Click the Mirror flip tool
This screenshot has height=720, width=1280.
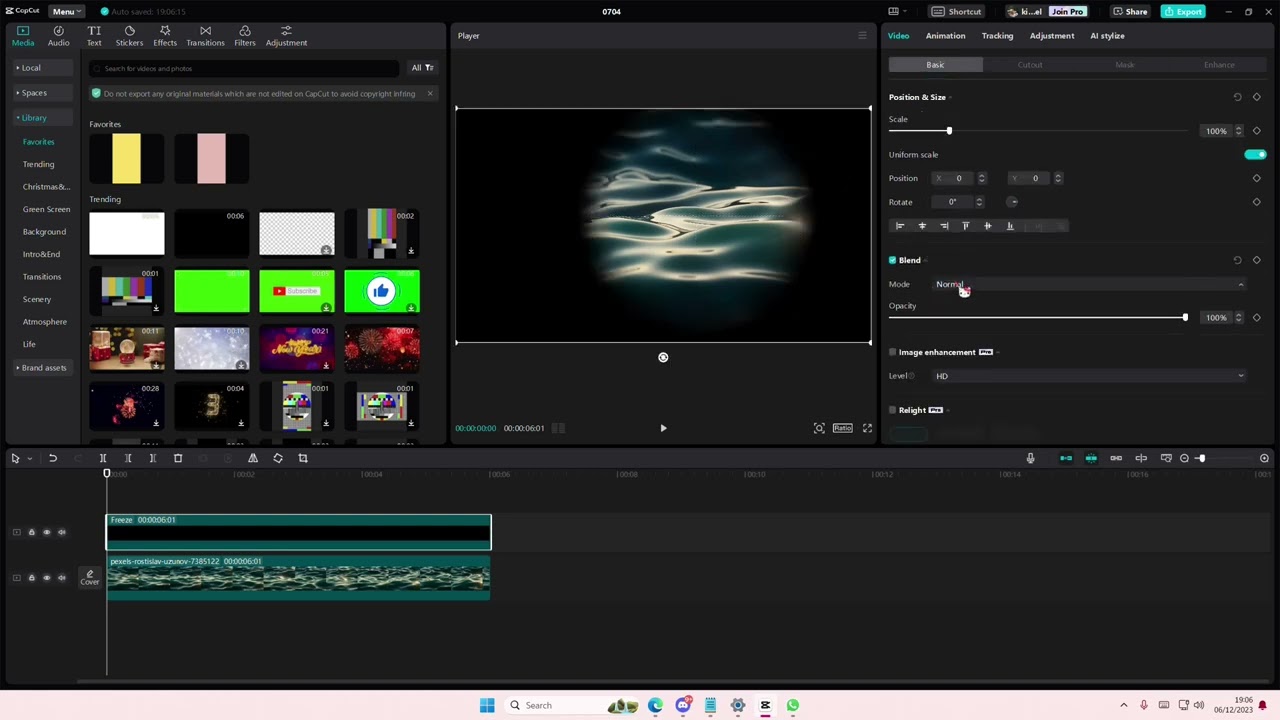(253, 458)
